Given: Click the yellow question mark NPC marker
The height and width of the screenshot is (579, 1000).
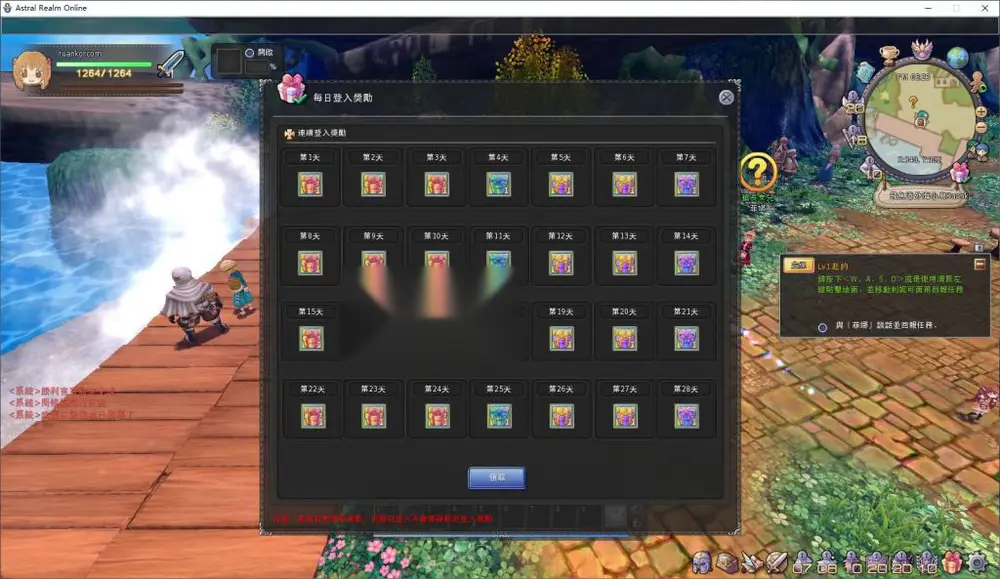Looking at the screenshot, I should (758, 172).
